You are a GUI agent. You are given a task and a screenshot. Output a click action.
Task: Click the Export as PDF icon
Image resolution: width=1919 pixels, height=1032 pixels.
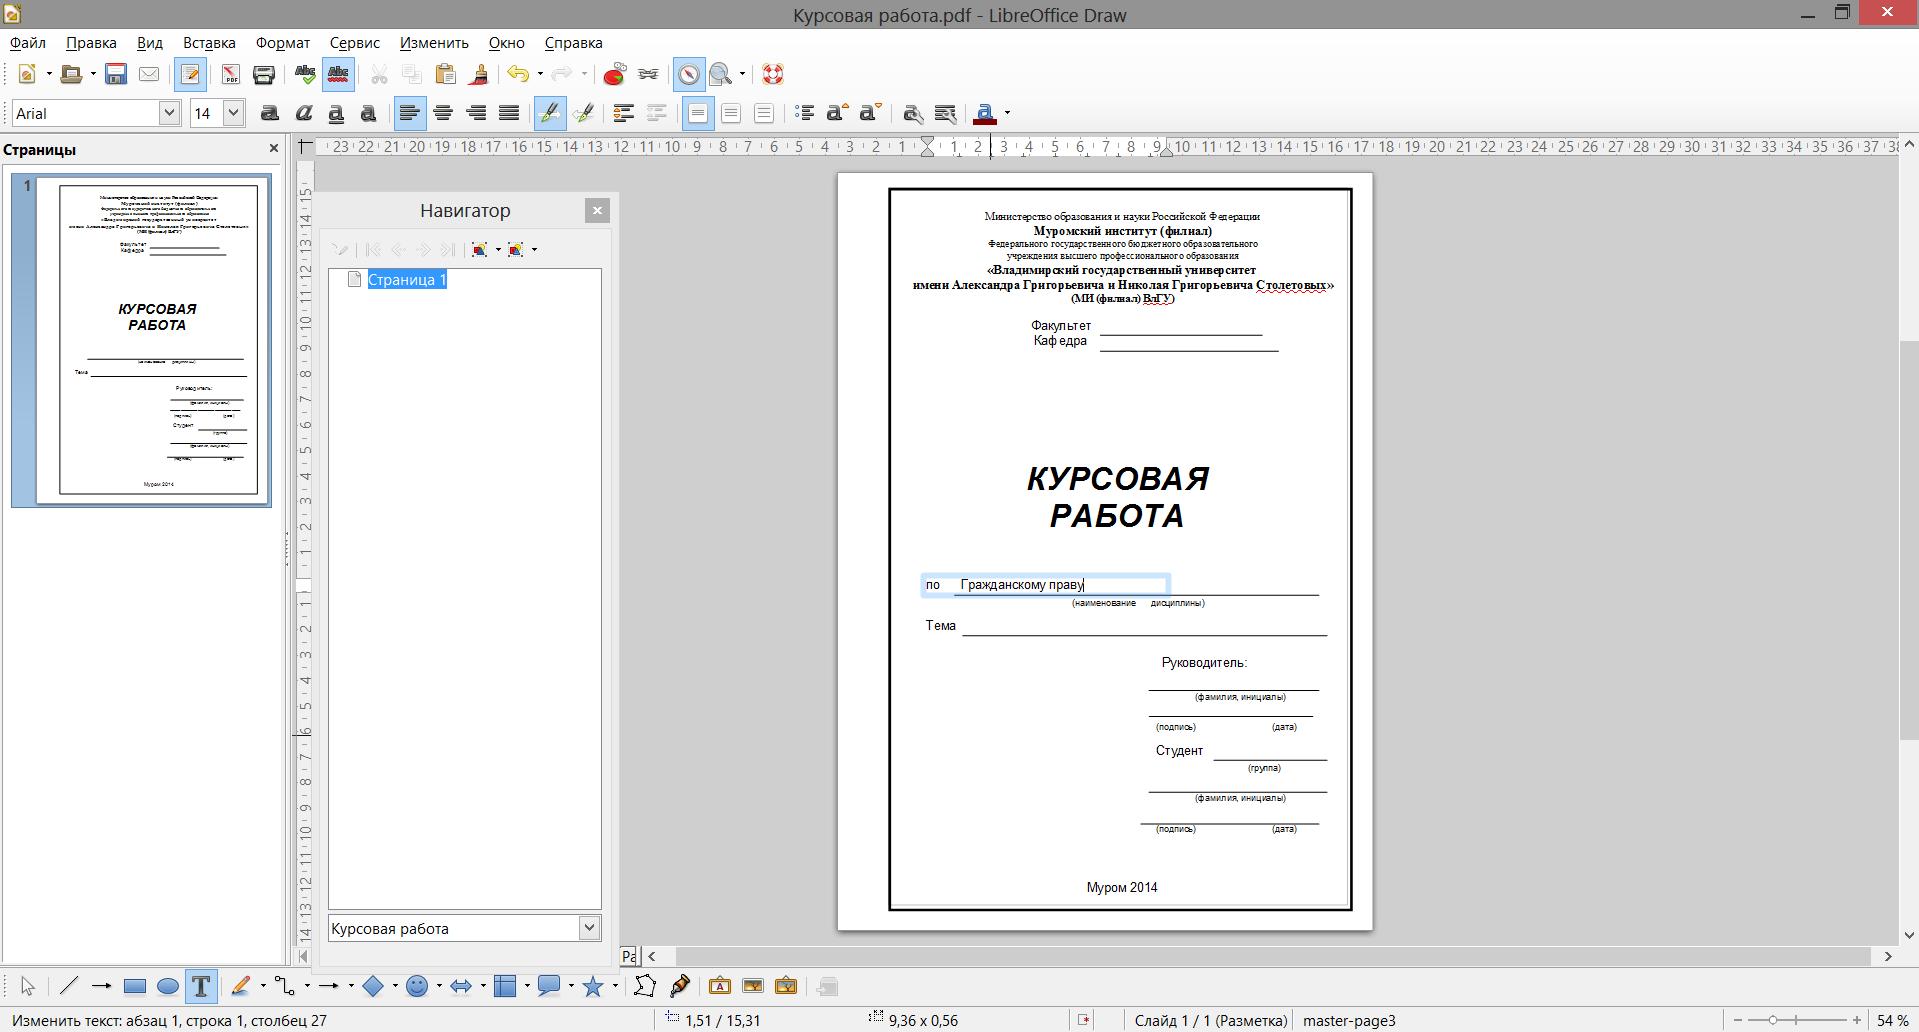click(230, 75)
